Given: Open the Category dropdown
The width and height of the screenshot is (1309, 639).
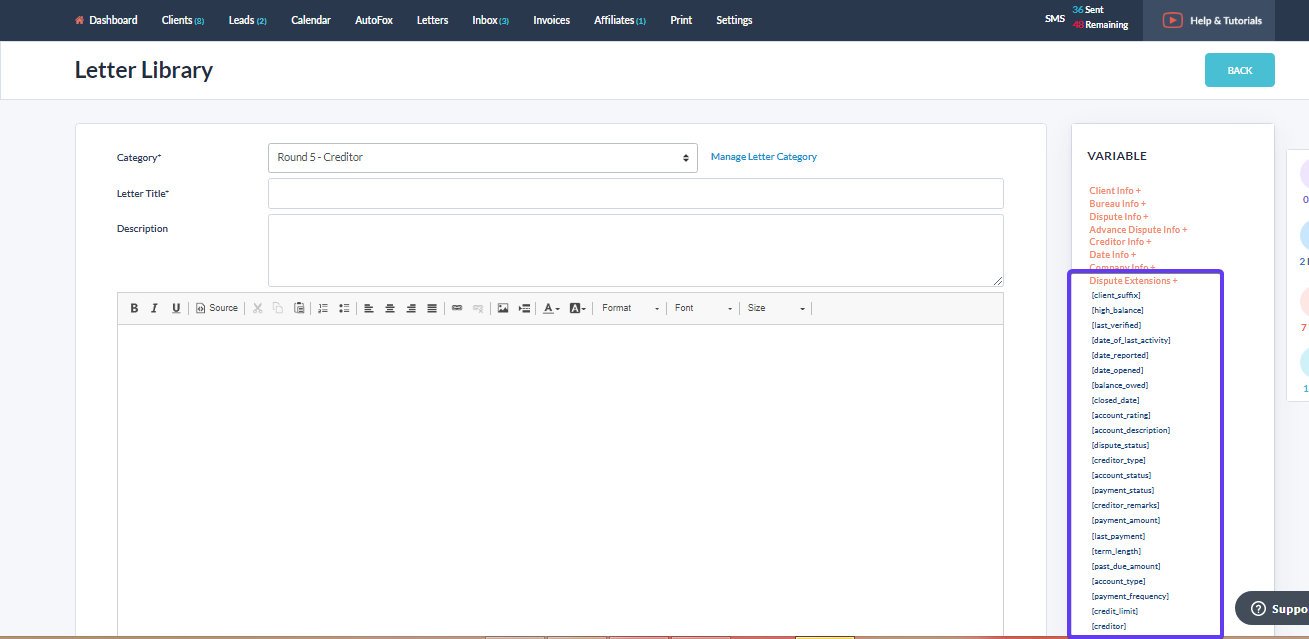Looking at the screenshot, I should (x=482, y=158).
